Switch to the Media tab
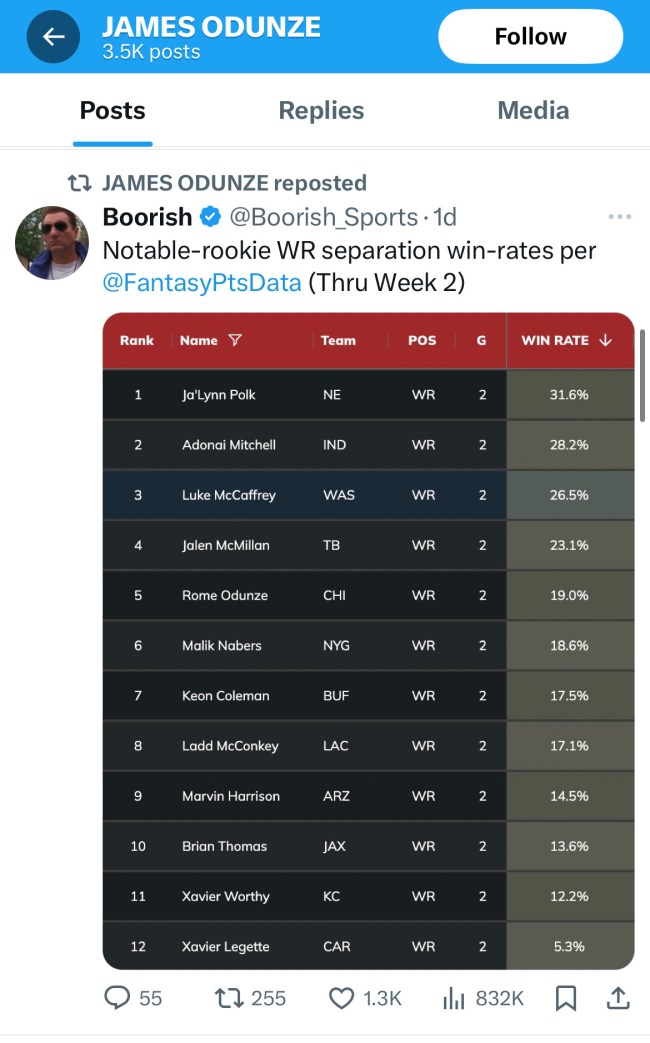The image size is (650, 1043). pyautogui.click(x=533, y=110)
